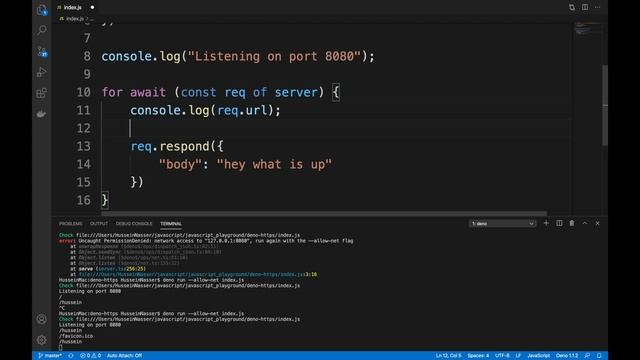Click the Open Changes icon in editor toolbar
The height and width of the screenshot is (360, 640).
(572, 7)
